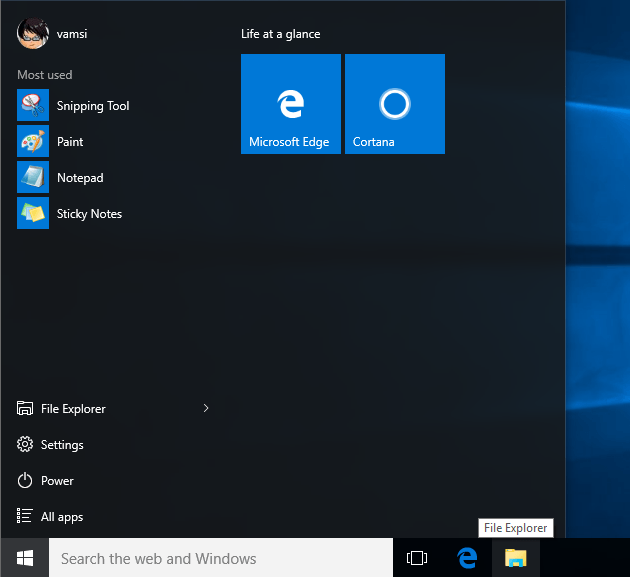Click the Most used label
Viewport: 630px width, 577px height.
45,75
